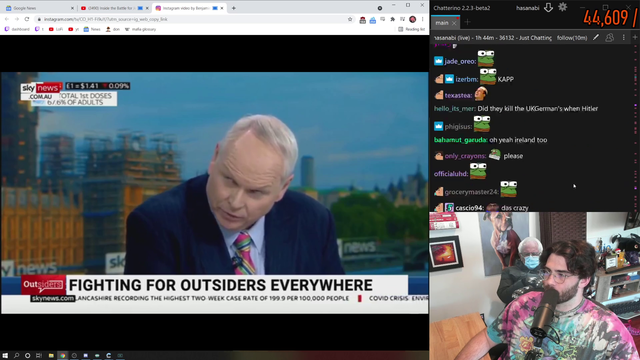Click the Sky News video player
The image size is (640, 360).
coord(214,193)
